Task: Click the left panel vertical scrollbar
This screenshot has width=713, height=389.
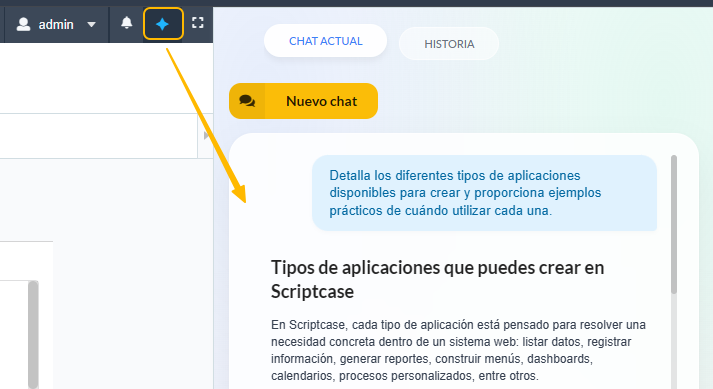Action: (33, 334)
